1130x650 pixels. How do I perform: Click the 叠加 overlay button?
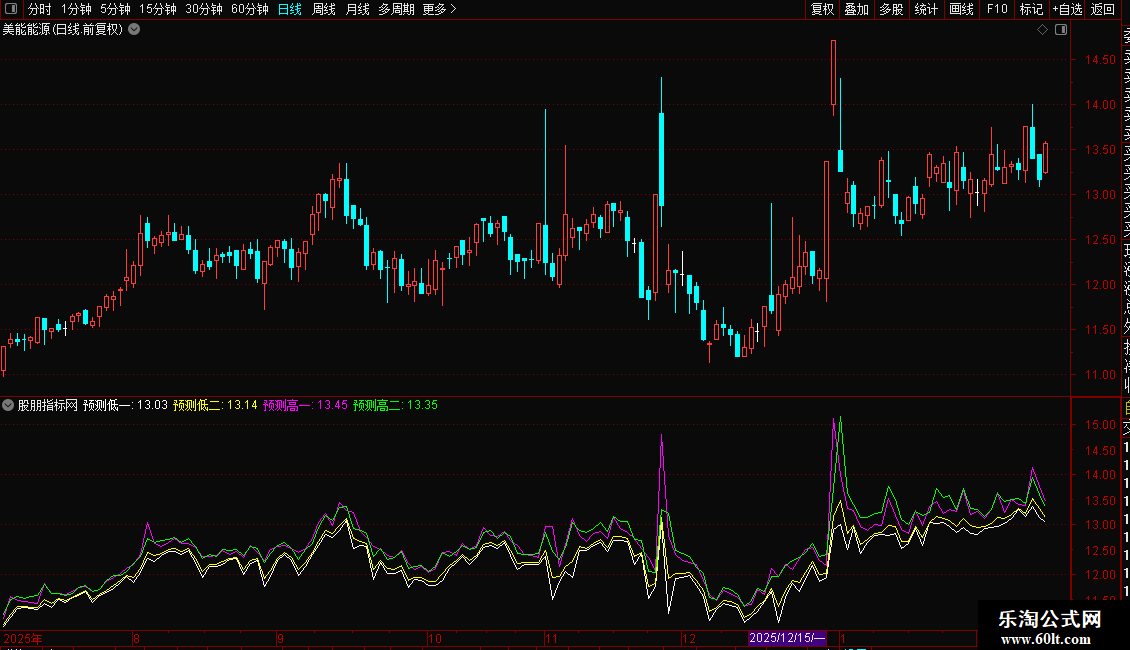click(857, 9)
